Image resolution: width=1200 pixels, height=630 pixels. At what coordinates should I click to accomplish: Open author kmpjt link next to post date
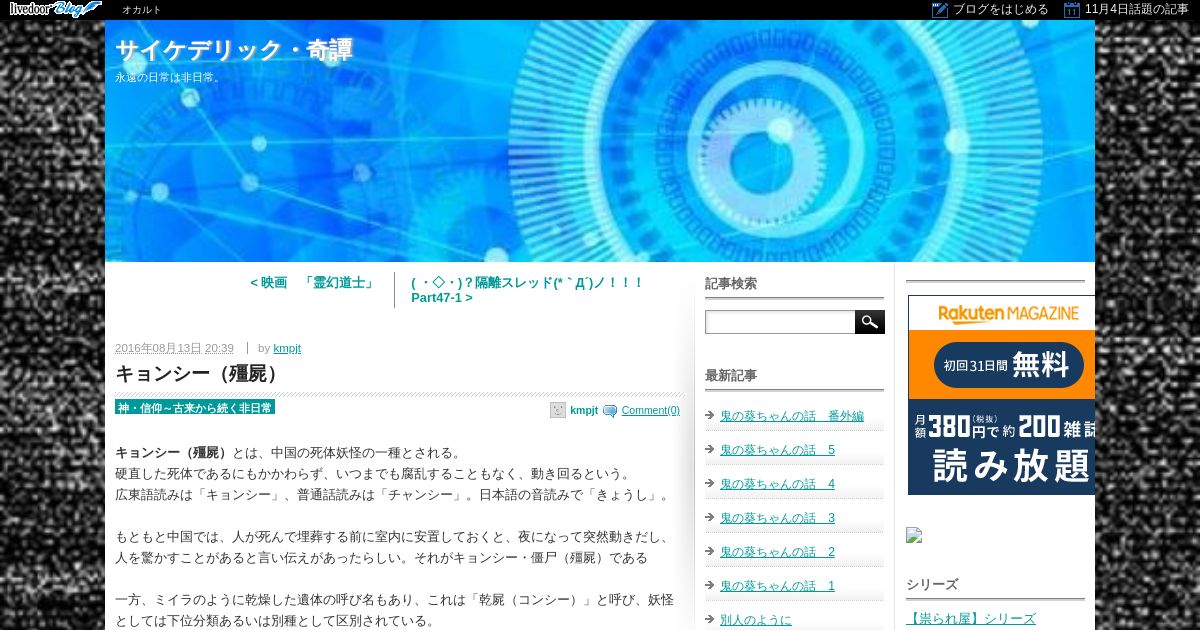(287, 349)
